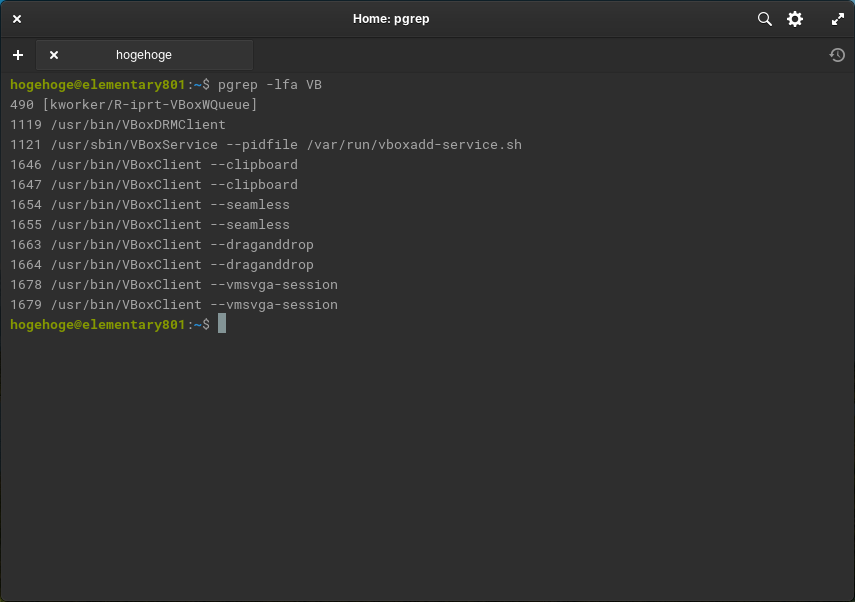This screenshot has width=855, height=602.
Task: Click the PID 1678 vmsvga-session line
Action: tap(174, 285)
